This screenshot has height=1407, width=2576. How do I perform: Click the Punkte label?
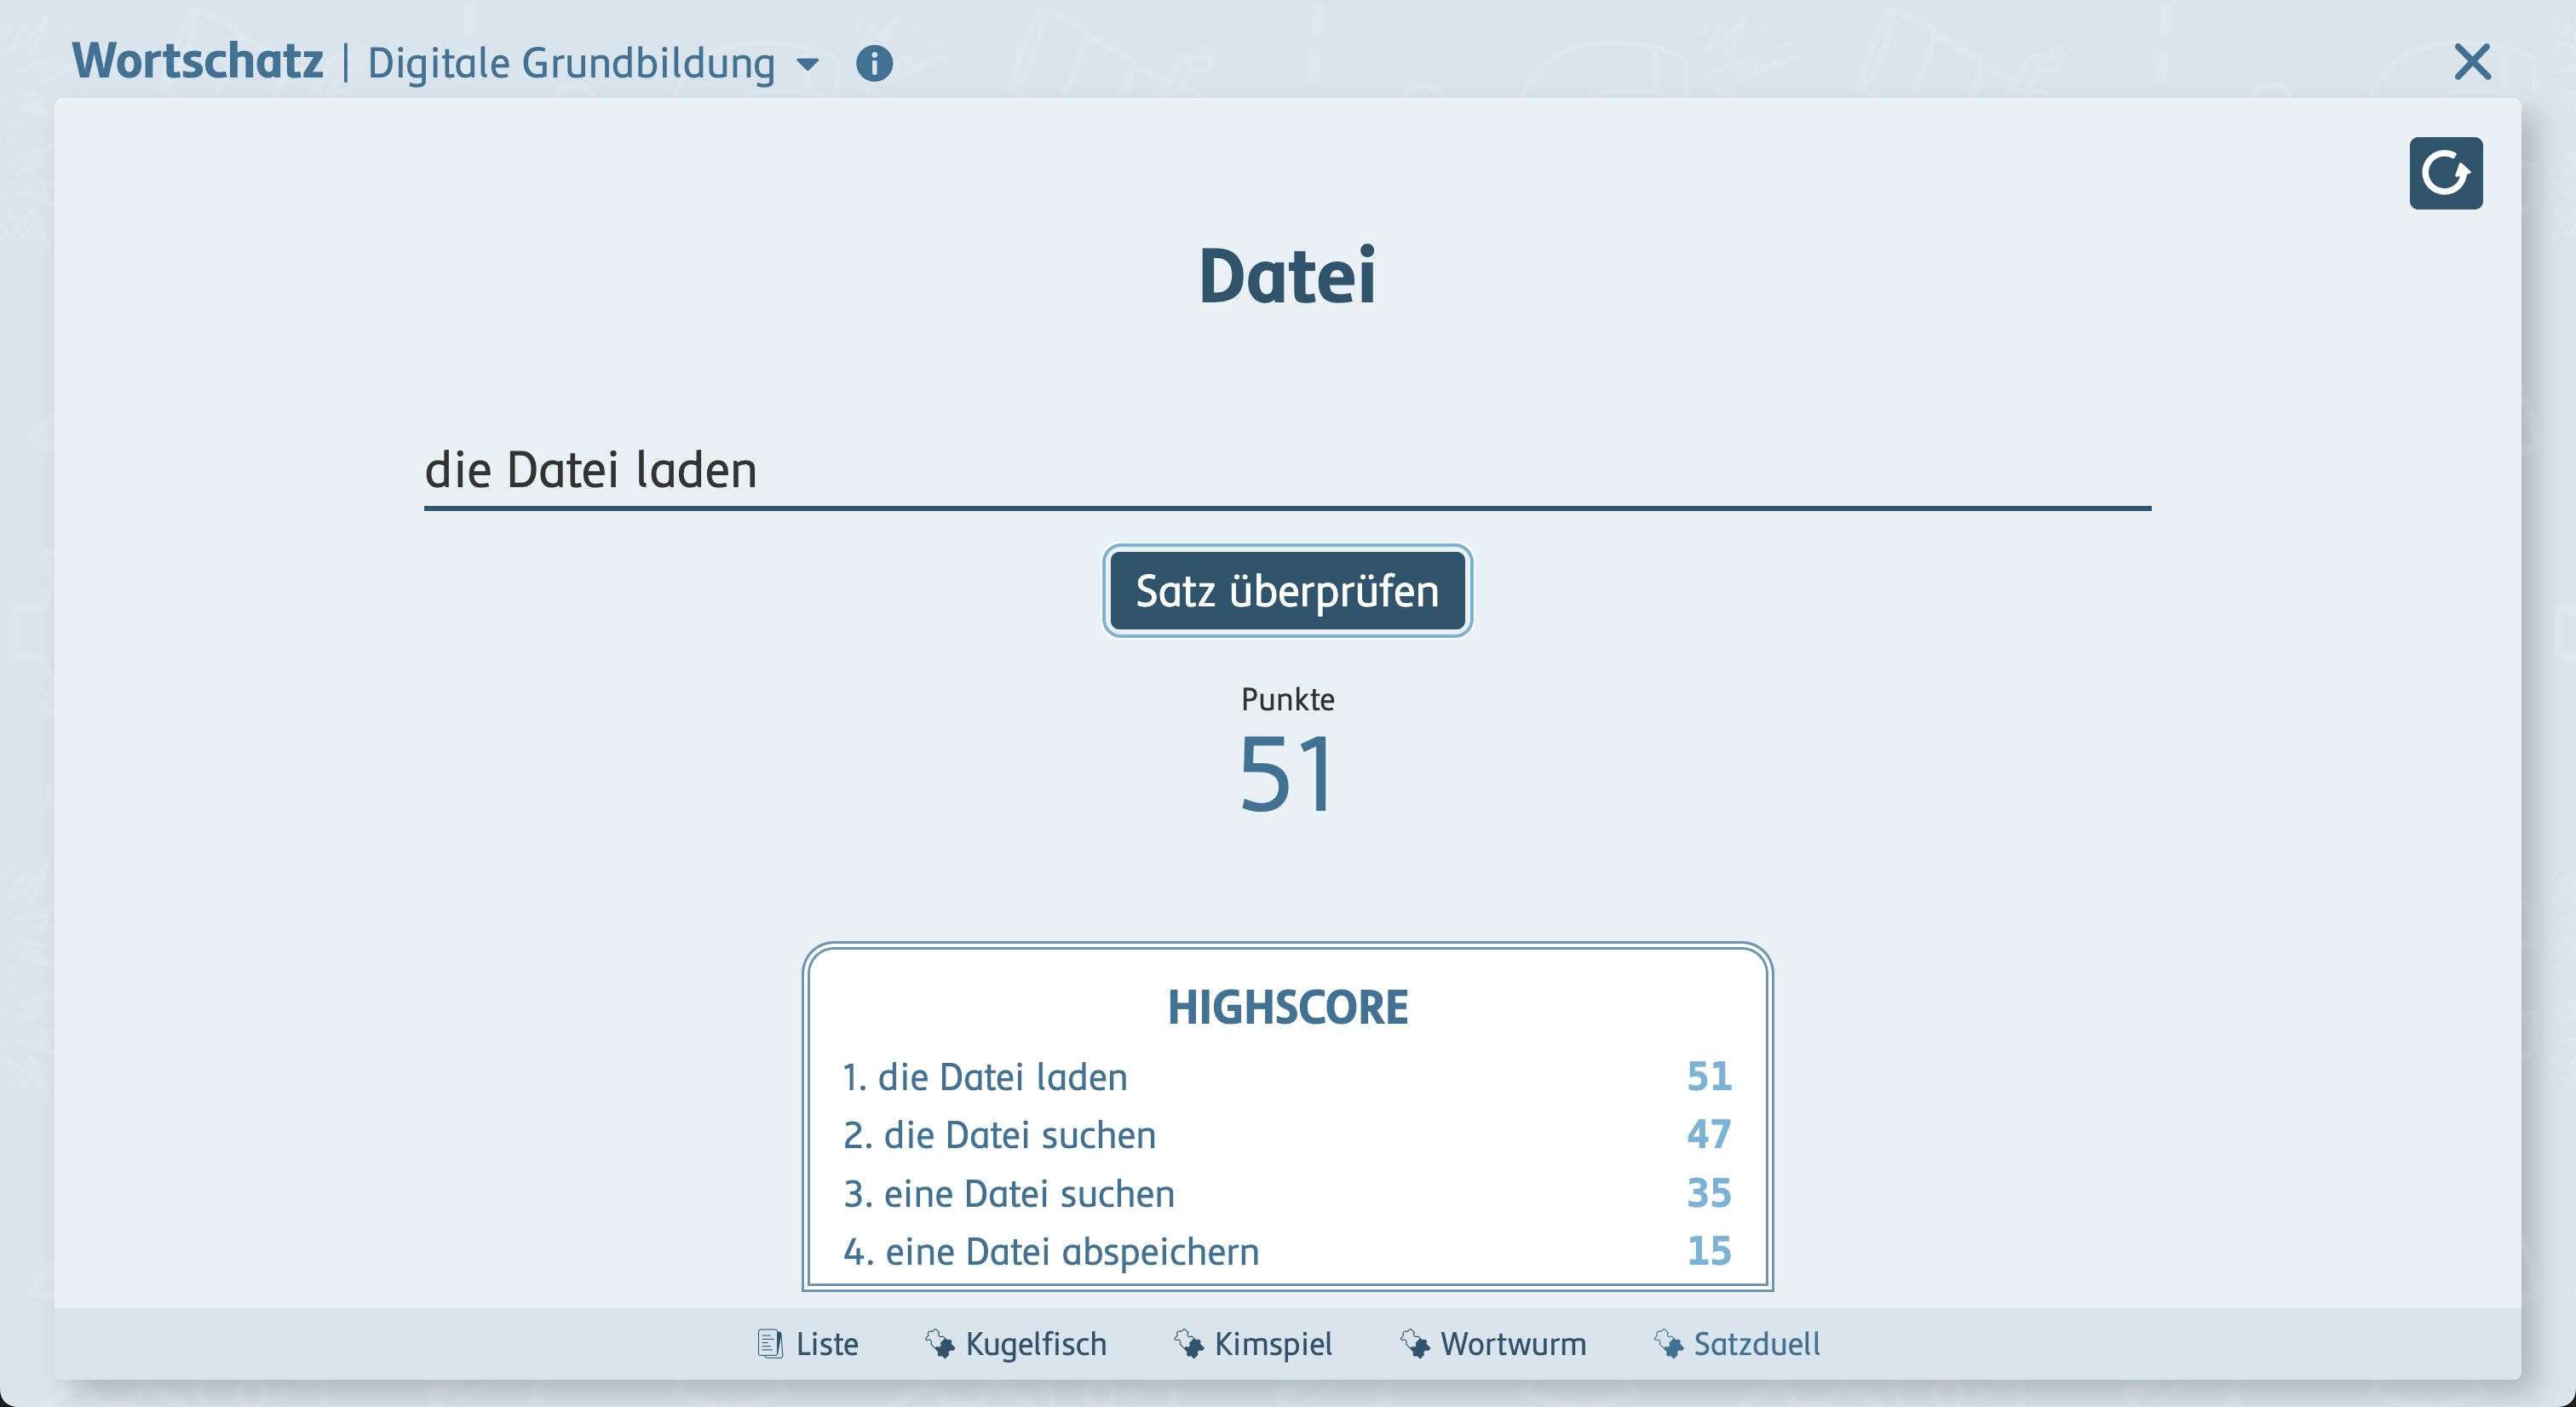click(1287, 699)
